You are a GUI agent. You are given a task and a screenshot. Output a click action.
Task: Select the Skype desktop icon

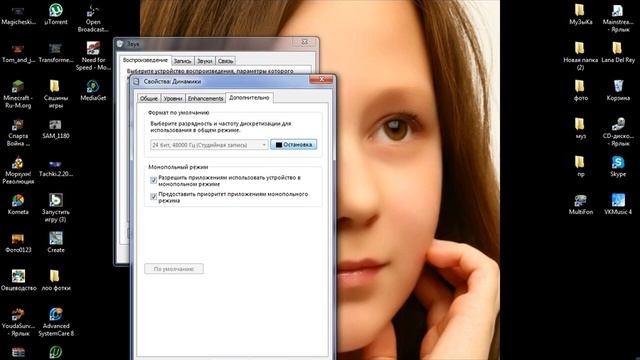618,163
